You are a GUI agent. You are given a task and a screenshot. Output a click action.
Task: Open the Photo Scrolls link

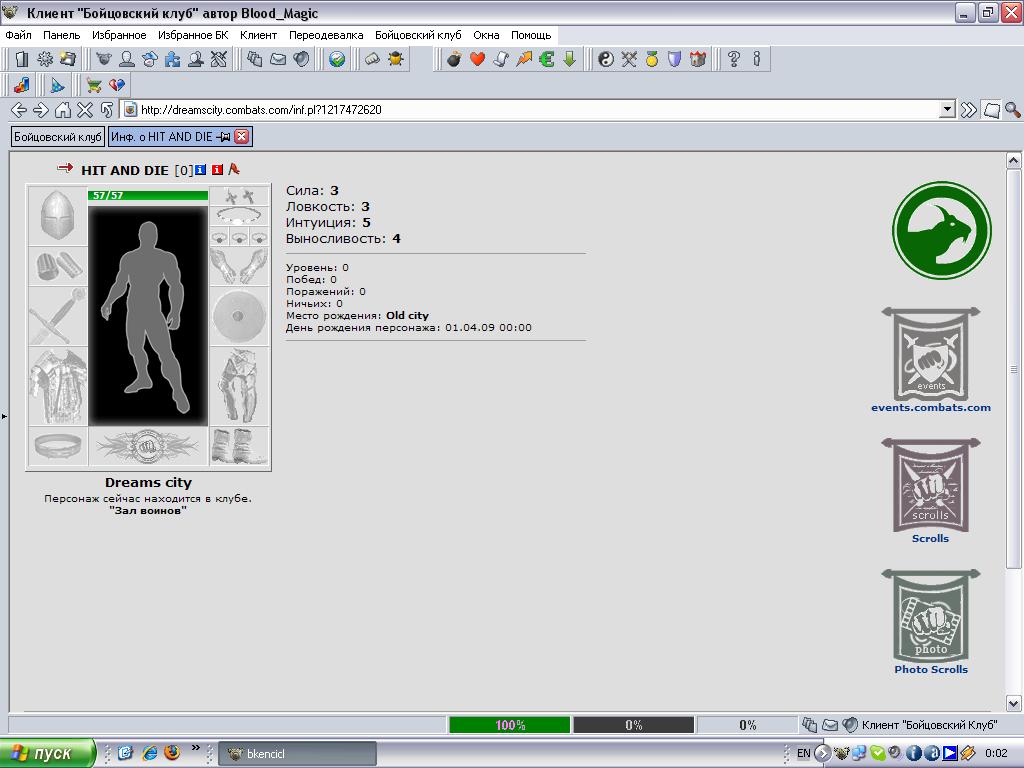coord(931,669)
